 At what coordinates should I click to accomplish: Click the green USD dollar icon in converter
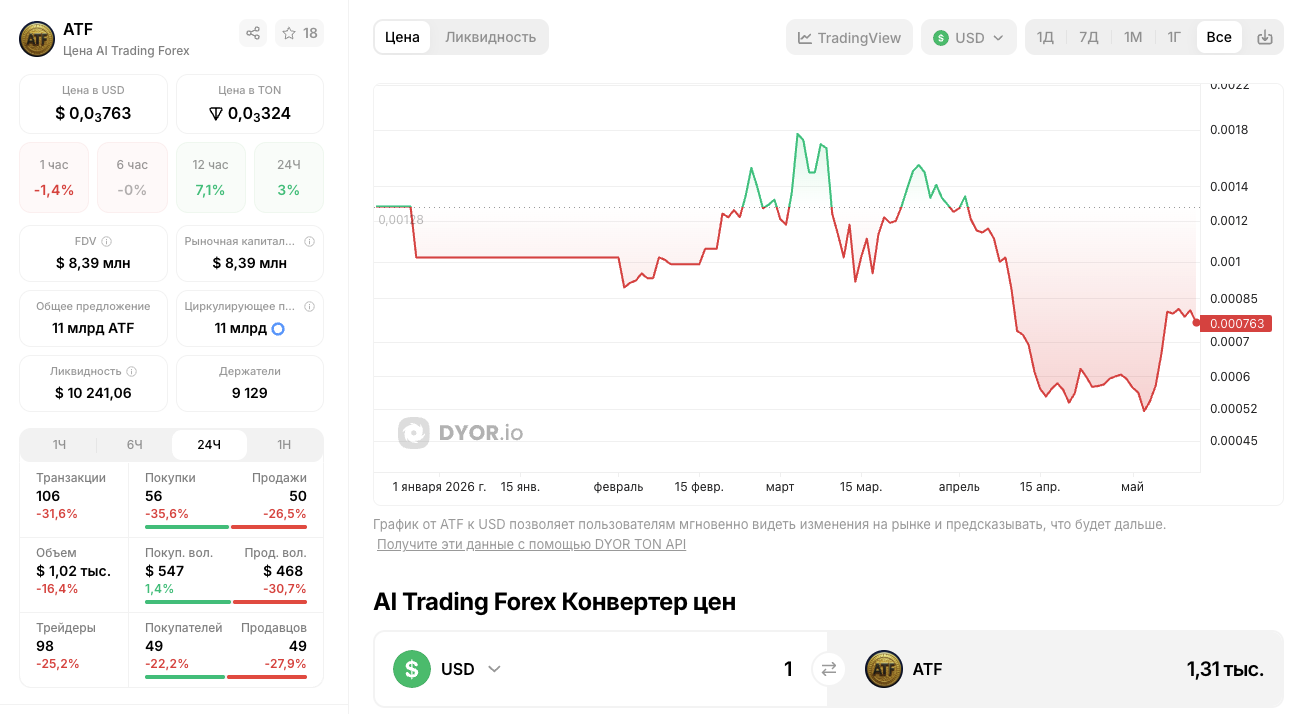(411, 669)
